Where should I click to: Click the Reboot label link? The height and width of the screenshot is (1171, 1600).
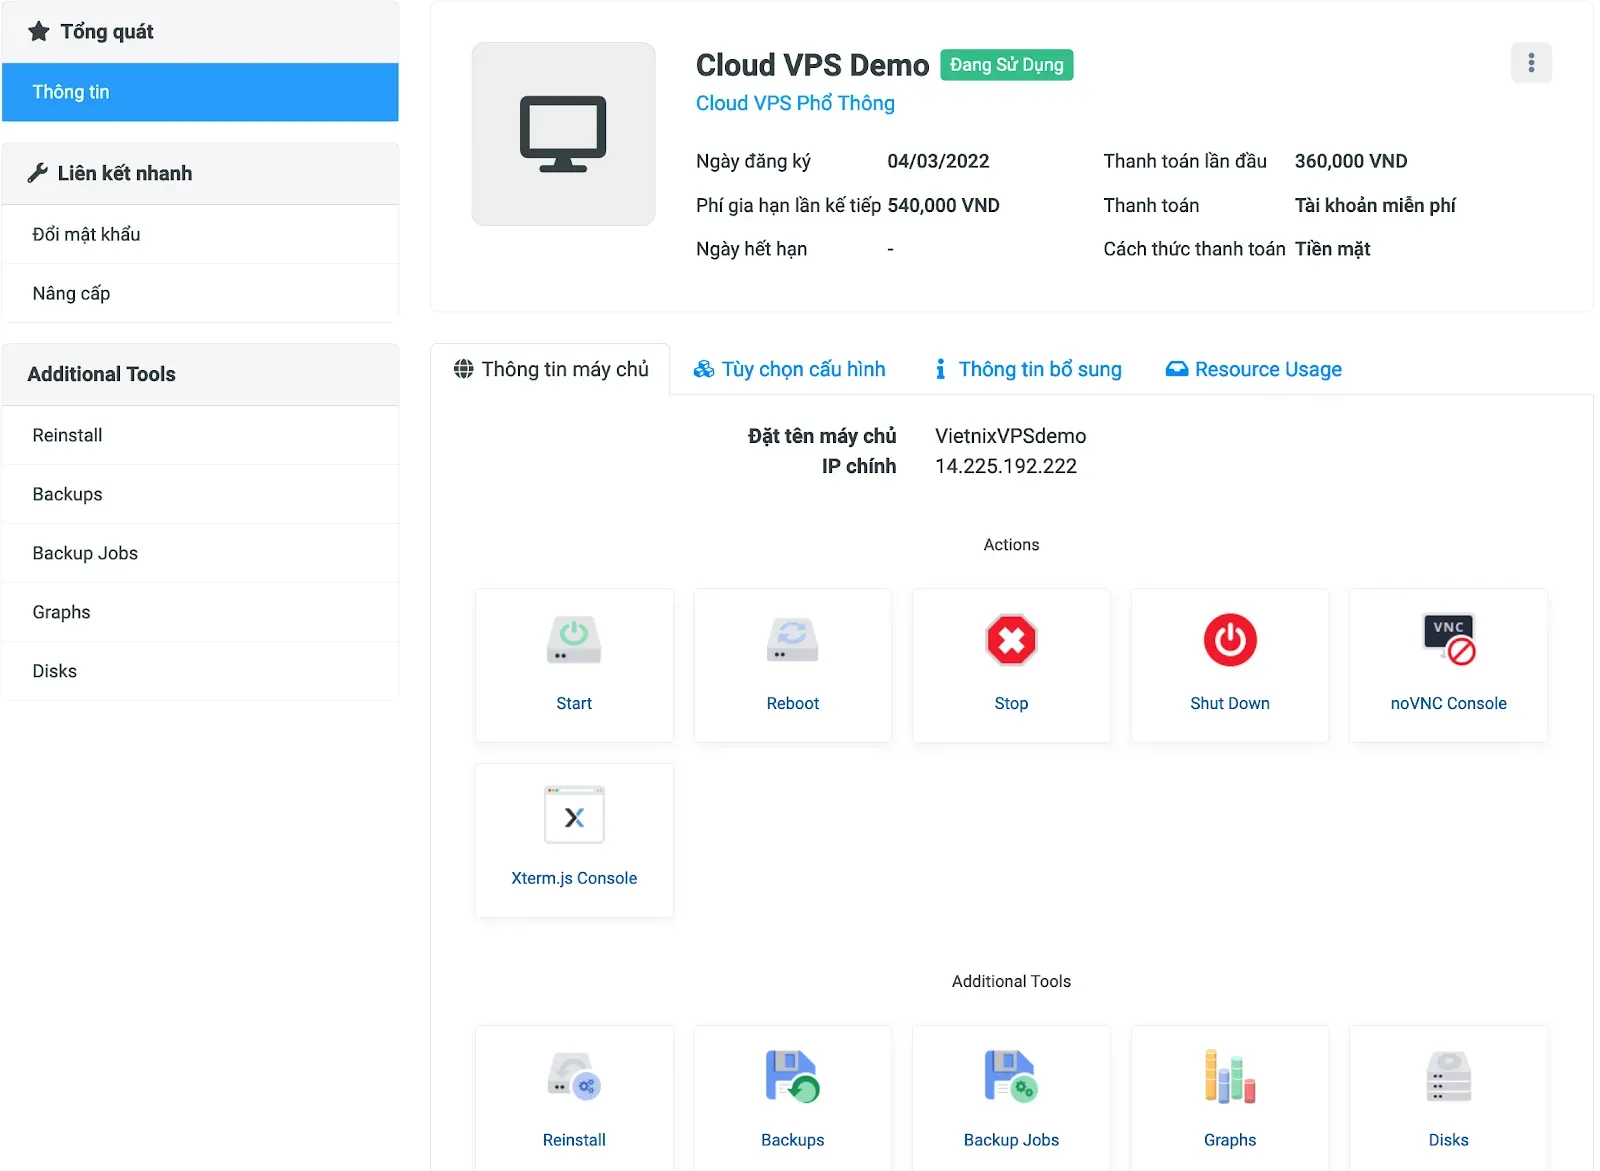tap(792, 703)
